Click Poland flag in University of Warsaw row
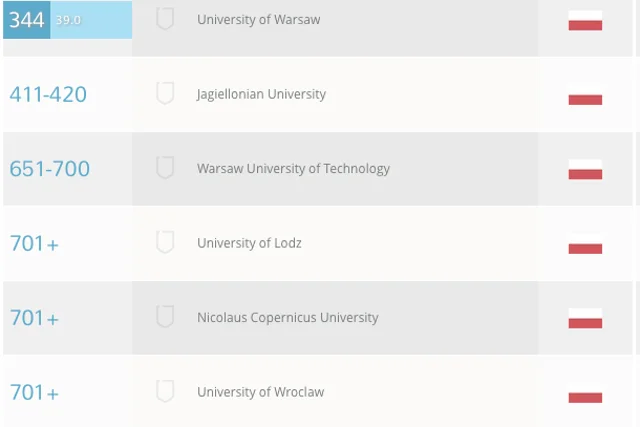The width and height of the screenshot is (640, 427). [x=585, y=20]
